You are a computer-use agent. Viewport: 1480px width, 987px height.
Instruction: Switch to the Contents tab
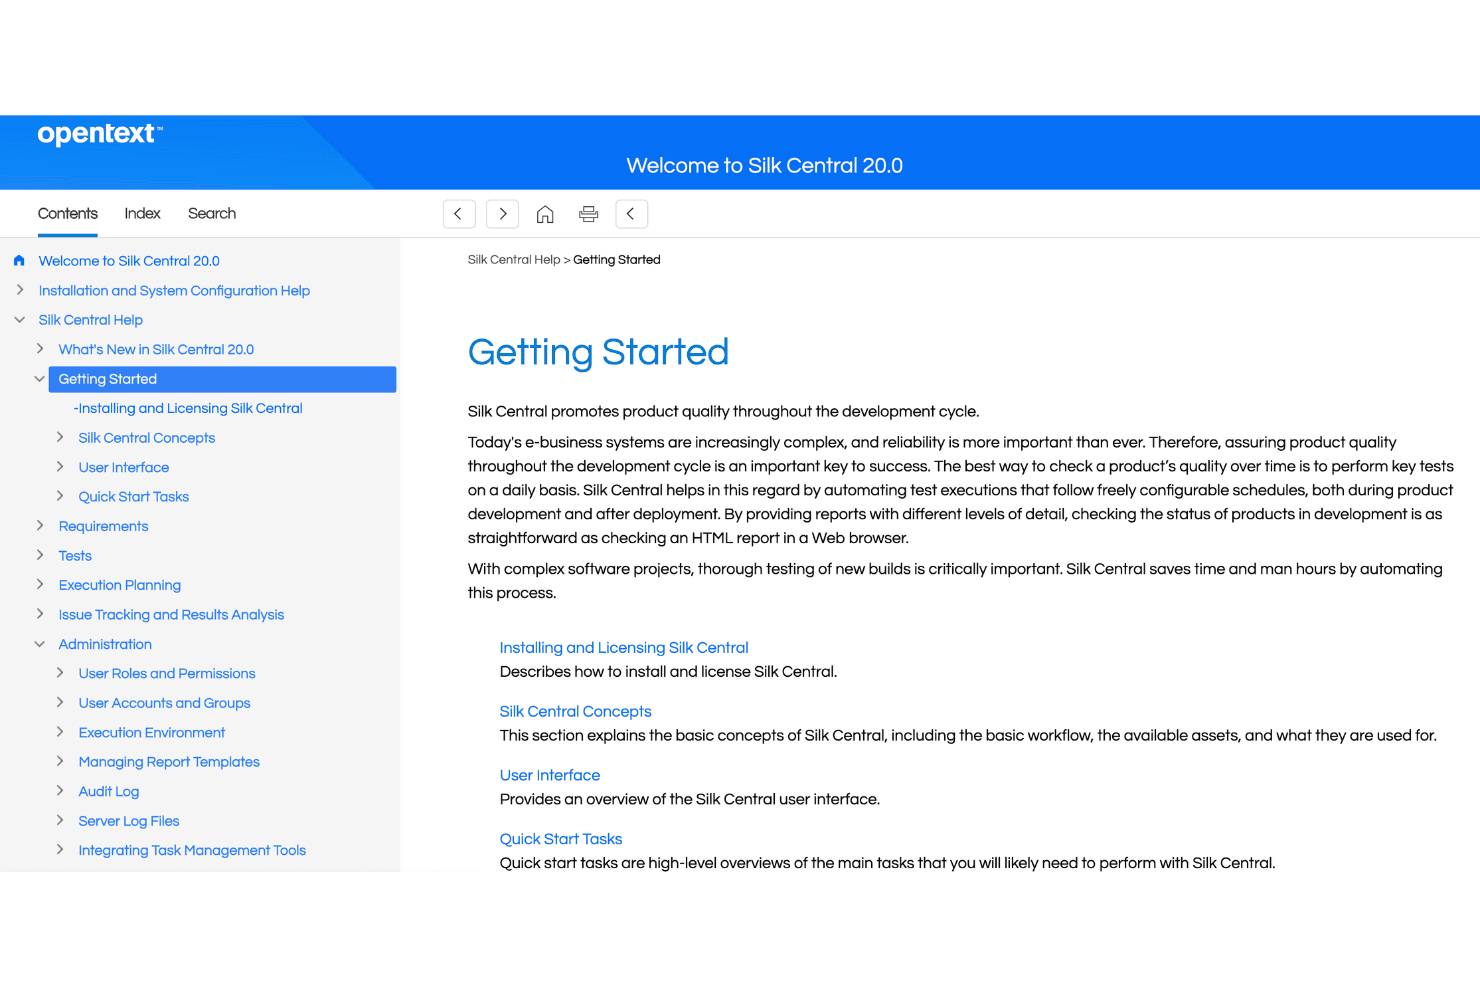click(68, 214)
